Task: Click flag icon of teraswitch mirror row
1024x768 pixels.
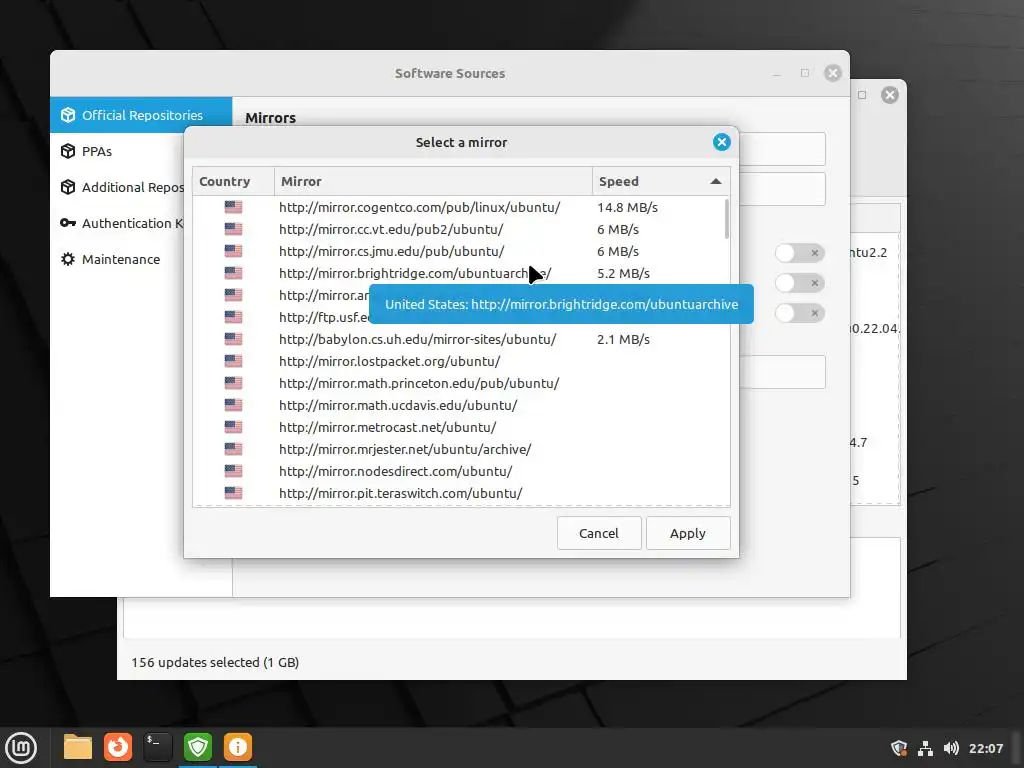Action: [x=233, y=493]
